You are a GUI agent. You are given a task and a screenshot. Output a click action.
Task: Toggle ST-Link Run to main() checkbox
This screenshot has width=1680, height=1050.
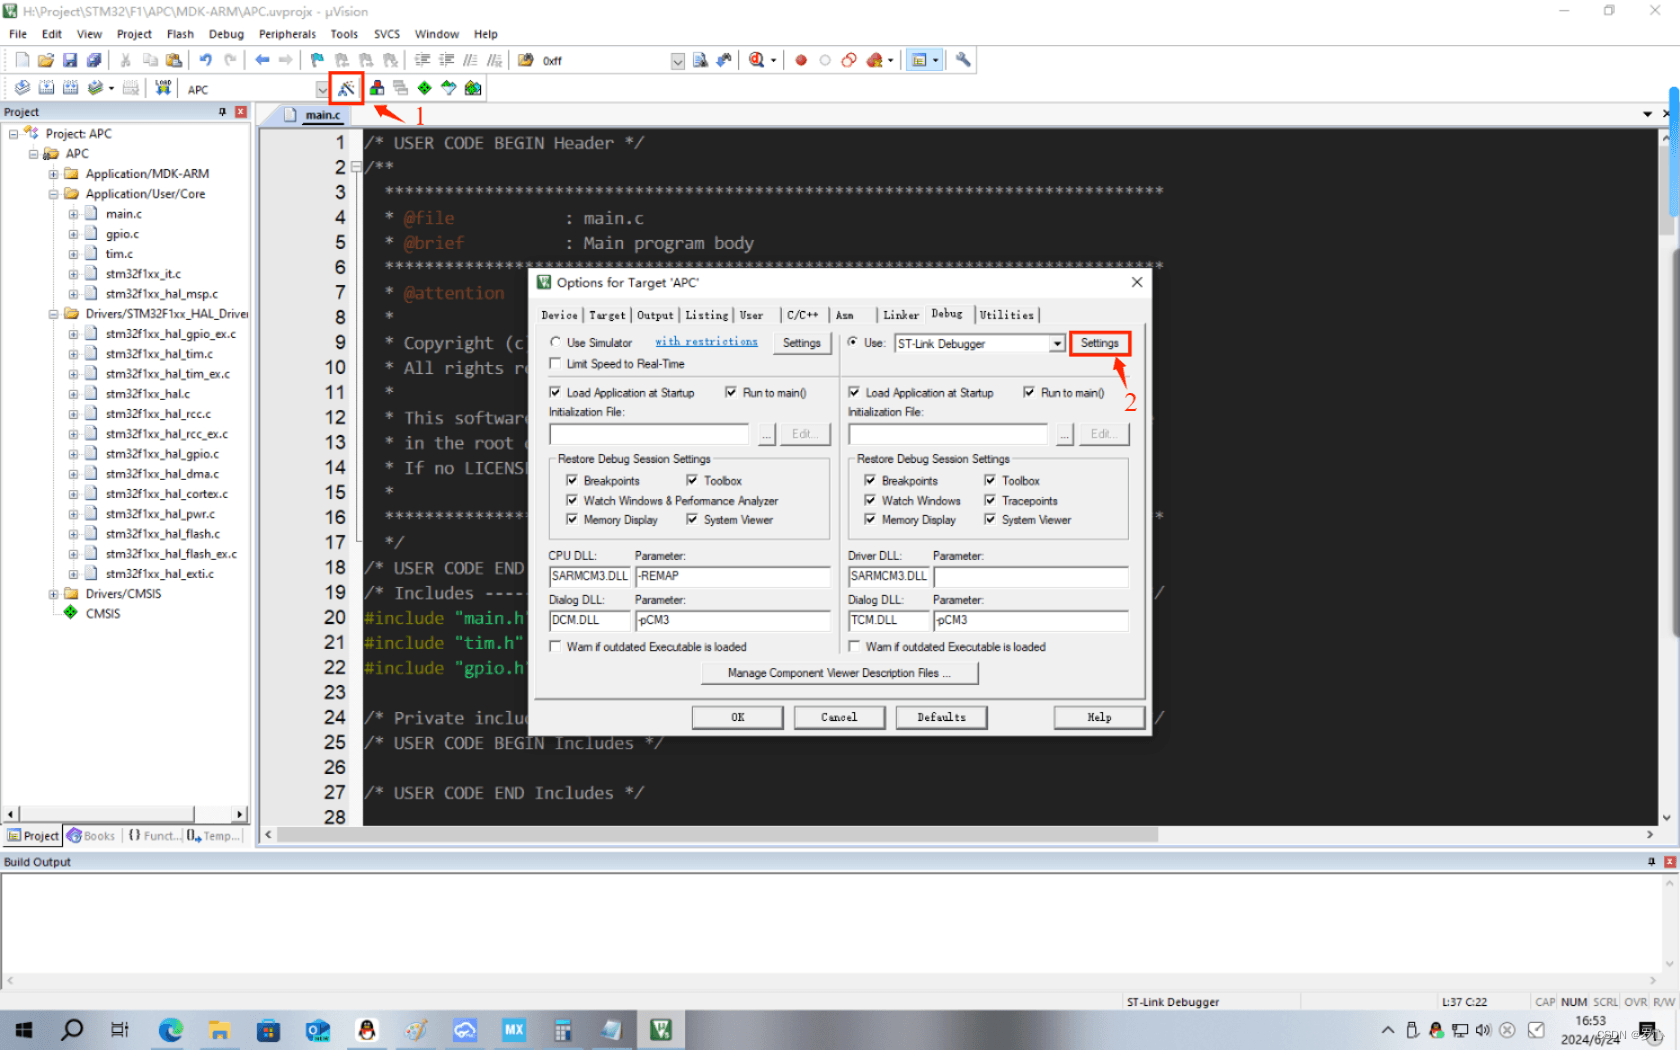[1029, 392]
